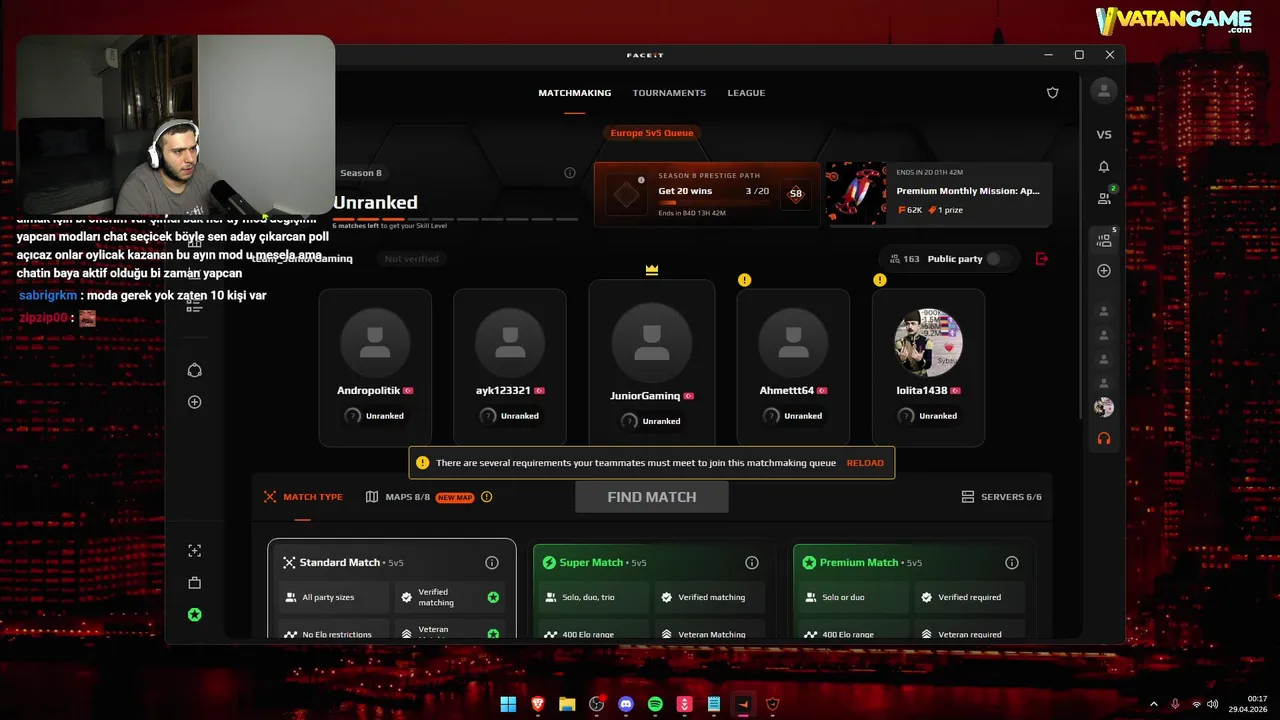The width and height of the screenshot is (1280, 720).
Task: Click the briefcase icon in left sidebar
Action: [x=195, y=583]
